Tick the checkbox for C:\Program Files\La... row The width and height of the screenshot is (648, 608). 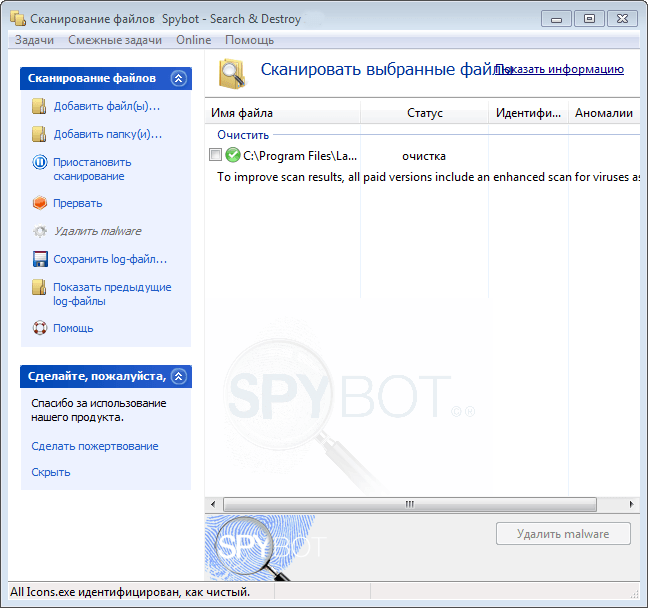(215, 155)
